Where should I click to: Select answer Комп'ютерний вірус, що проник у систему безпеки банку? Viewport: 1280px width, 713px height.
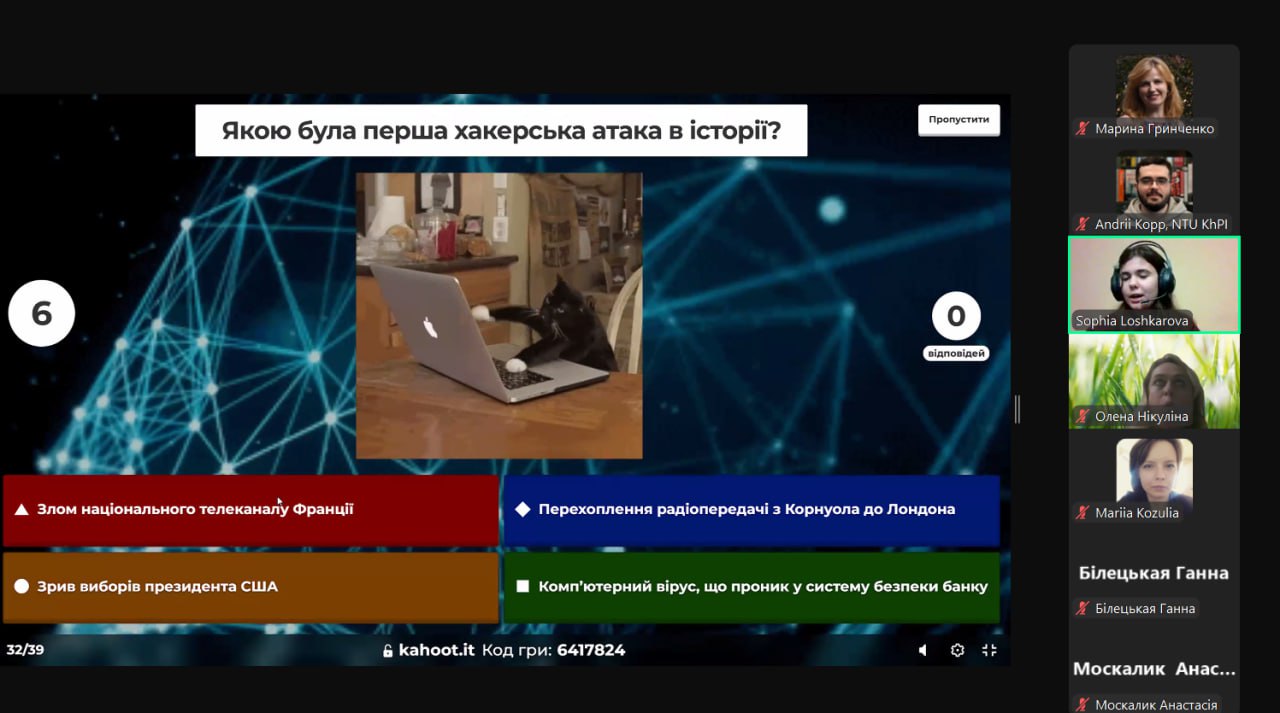[751, 587]
